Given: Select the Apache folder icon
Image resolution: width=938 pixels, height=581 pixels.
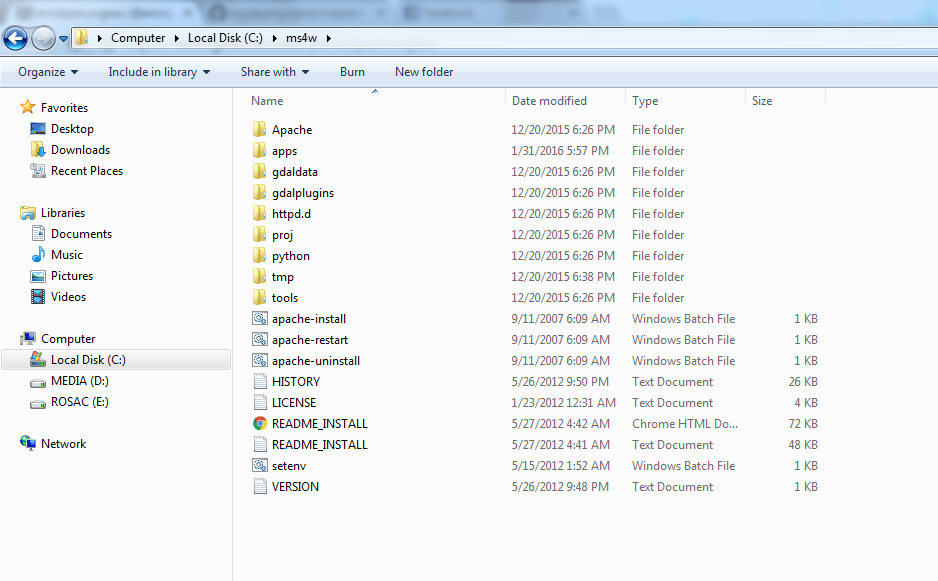Looking at the screenshot, I should coord(260,129).
